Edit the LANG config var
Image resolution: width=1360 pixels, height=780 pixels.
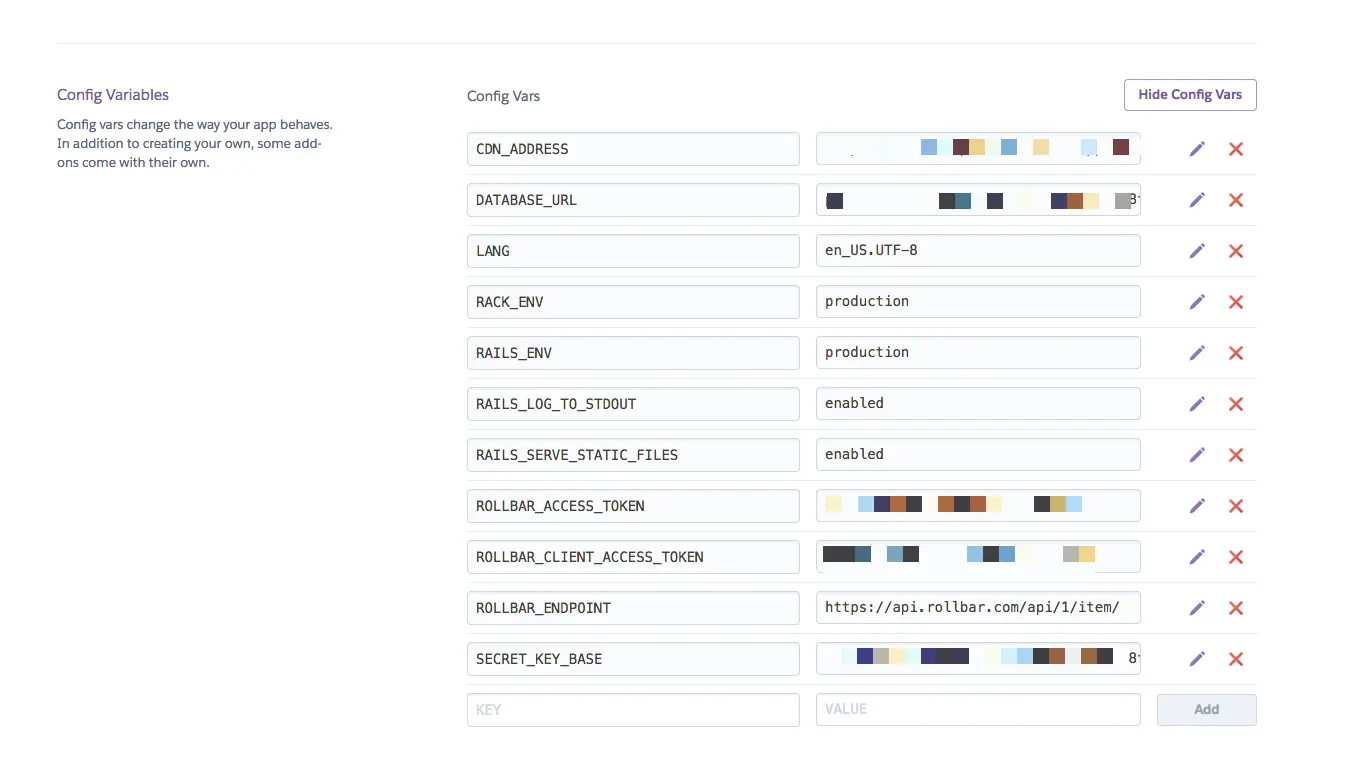(x=1197, y=251)
